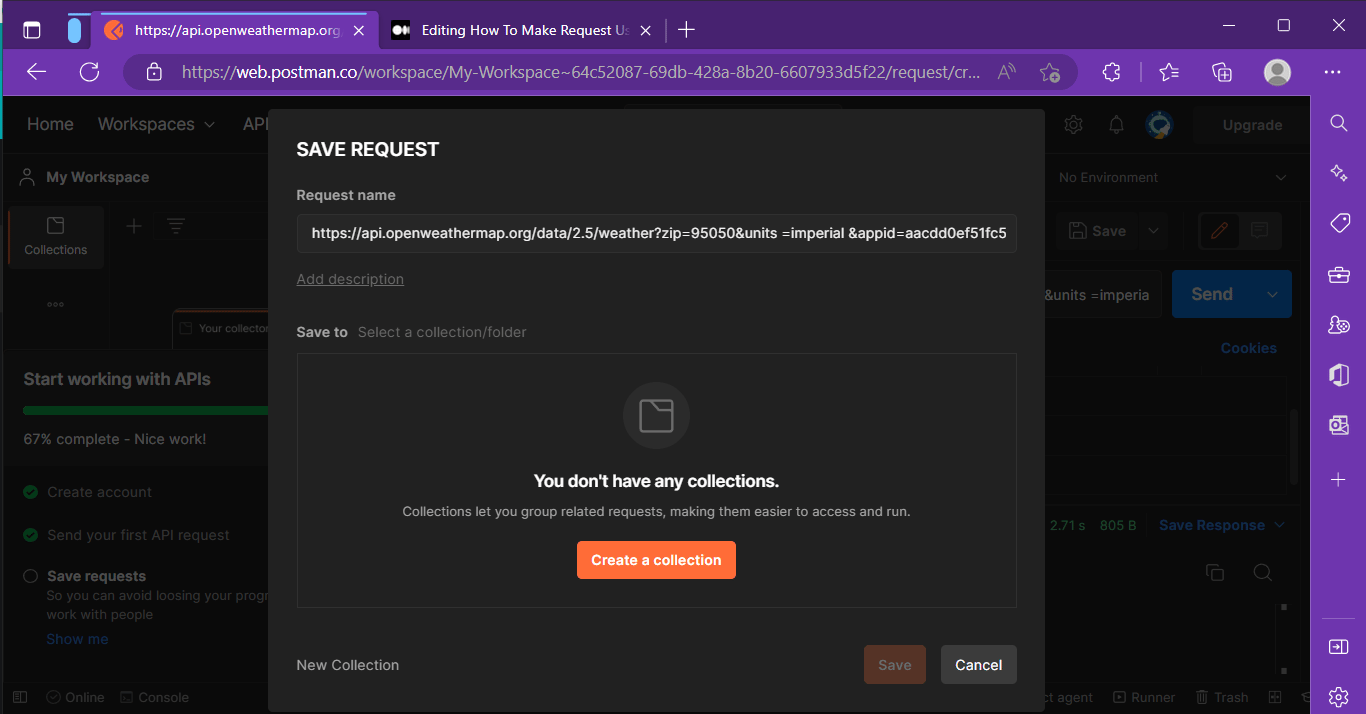Open Runner from the status bar
The height and width of the screenshot is (714, 1366).
[x=1143, y=697]
